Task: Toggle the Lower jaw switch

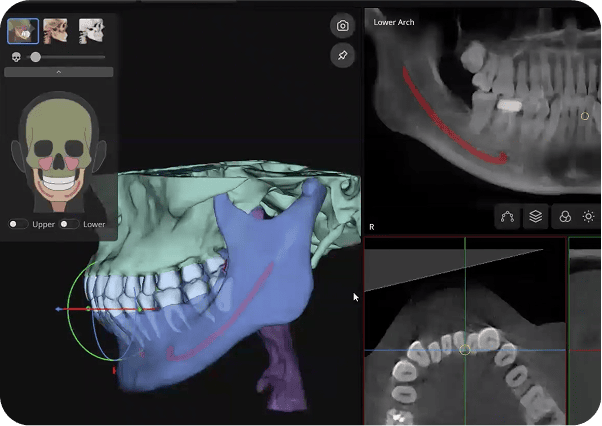Action: pyautogui.click(x=68, y=224)
